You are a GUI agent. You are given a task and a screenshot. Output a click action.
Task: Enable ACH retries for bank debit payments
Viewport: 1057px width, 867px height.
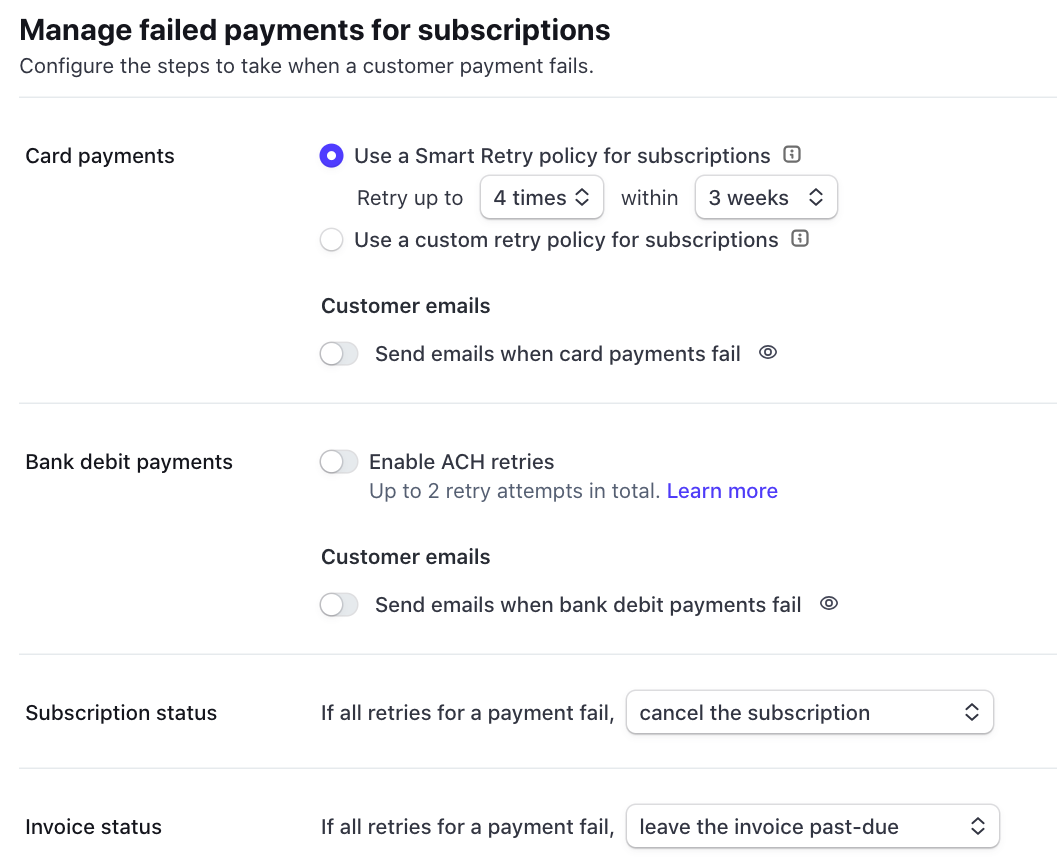(339, 461)
